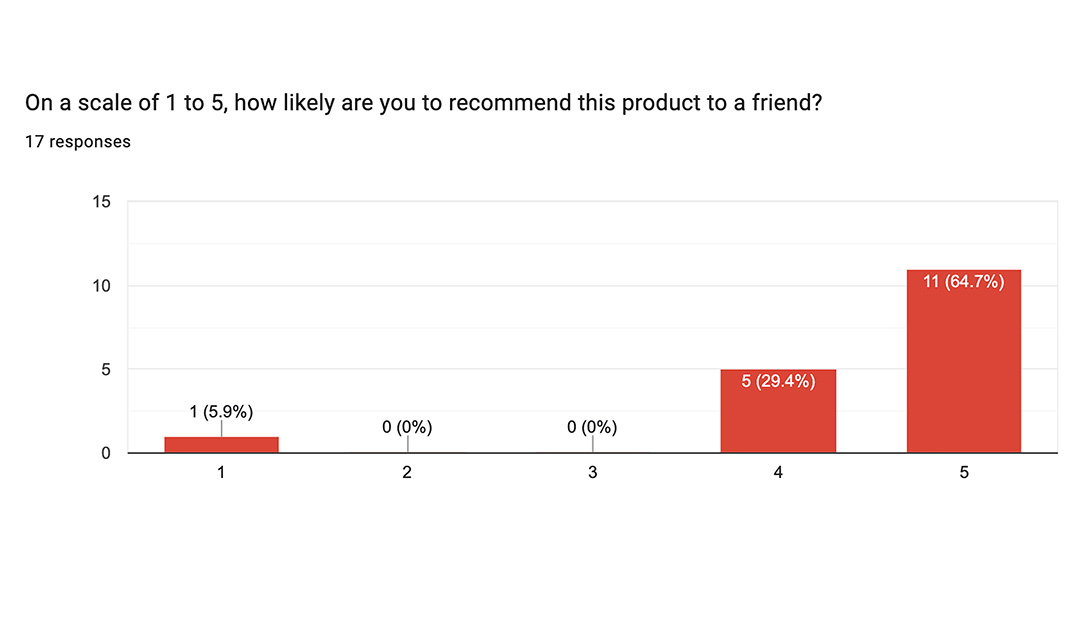The image size is (1080, 630).
Task: Click the y-axis value "0"
Action: (x=106, y=453)
